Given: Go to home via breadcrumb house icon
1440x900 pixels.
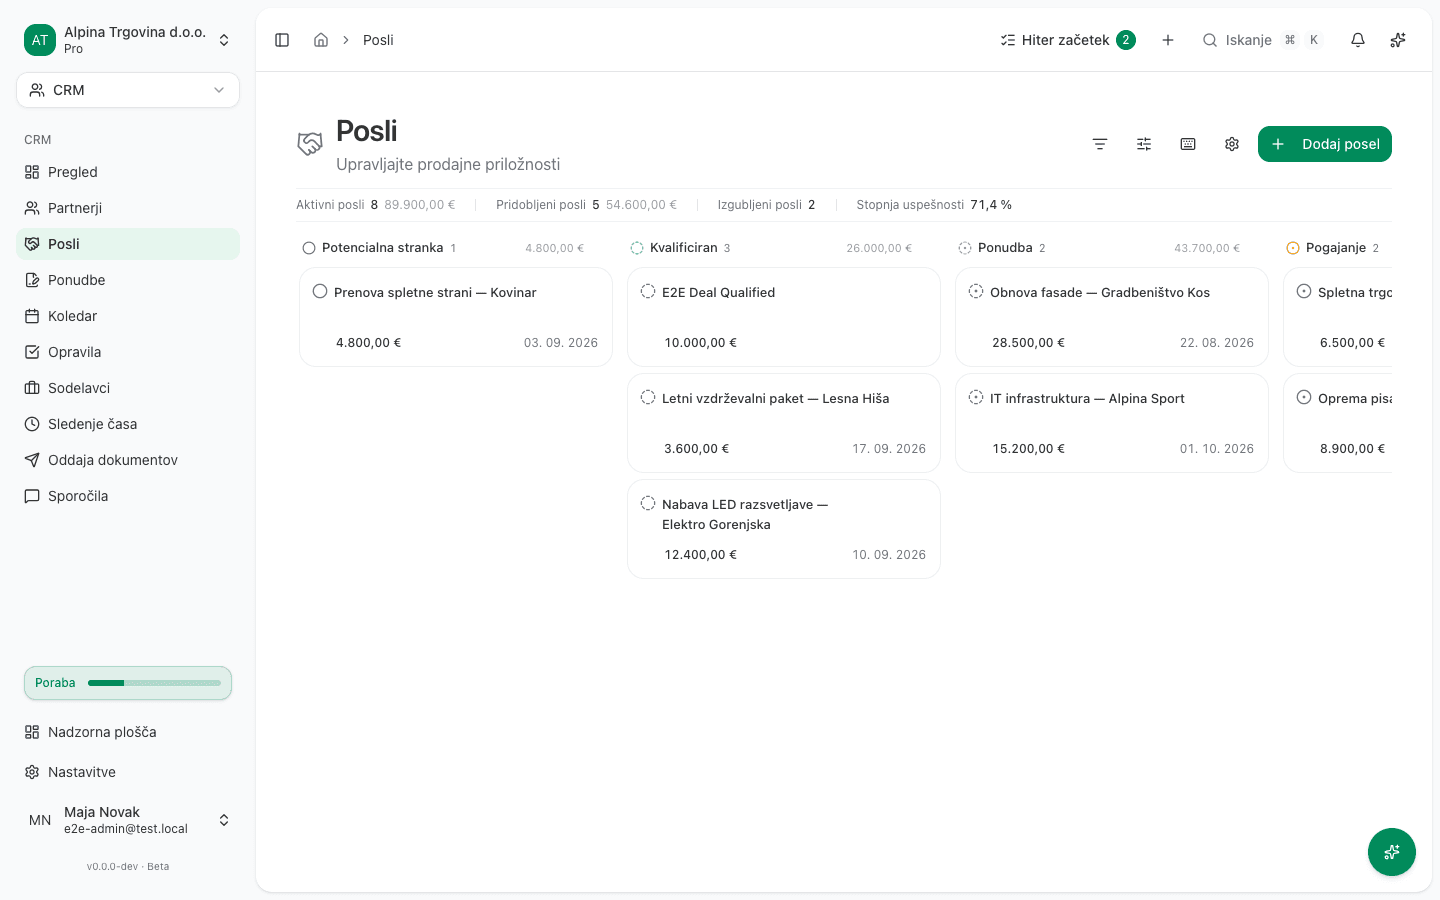Looking at the screenshot, I should click(x=321, y=40).
